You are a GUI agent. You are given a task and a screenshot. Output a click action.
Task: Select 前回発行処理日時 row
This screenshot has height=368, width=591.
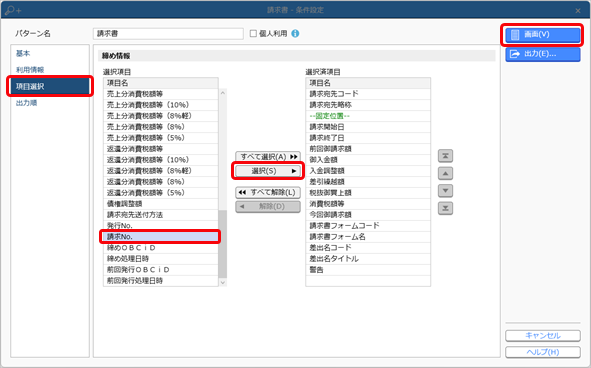(161, 281)
